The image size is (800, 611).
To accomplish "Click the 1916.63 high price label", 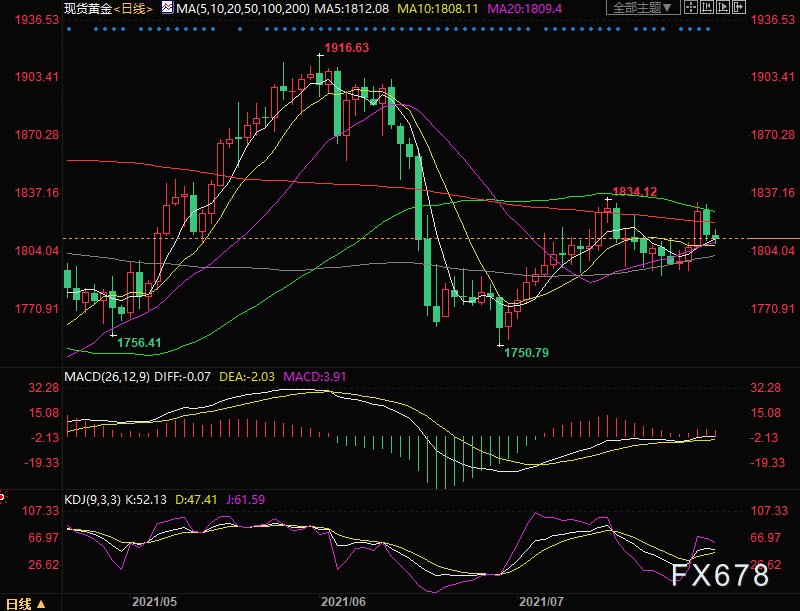I will tap(346, 48).
